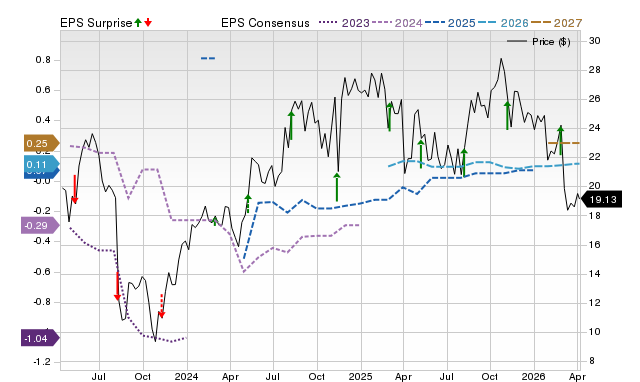Viewport: 640px width, 382px height.
Task: Click the 2024 label on the time axis
Action: click(x=187, y=376)
